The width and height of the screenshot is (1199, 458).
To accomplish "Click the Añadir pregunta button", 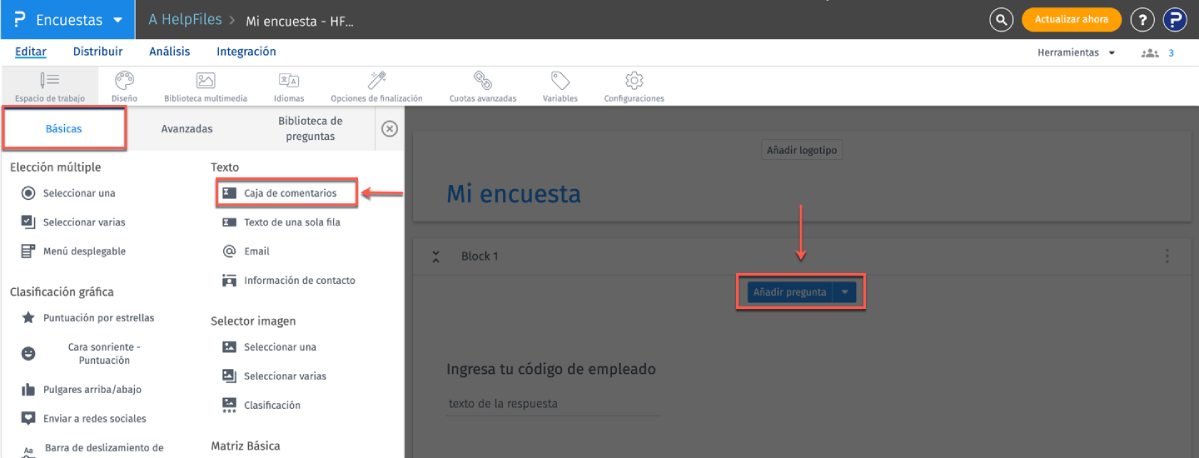I will [789, 291].
